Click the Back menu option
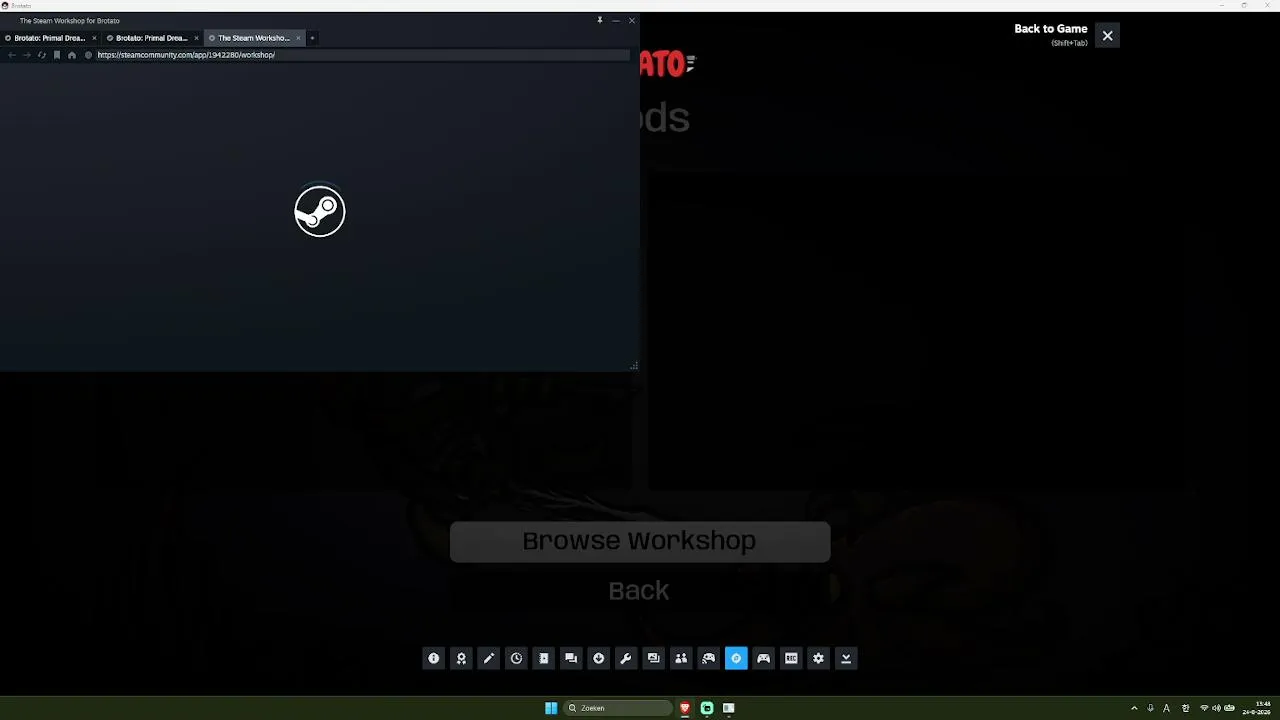Image resolution: width=1280 pixels, height=720 pixels. click(639, 591)
